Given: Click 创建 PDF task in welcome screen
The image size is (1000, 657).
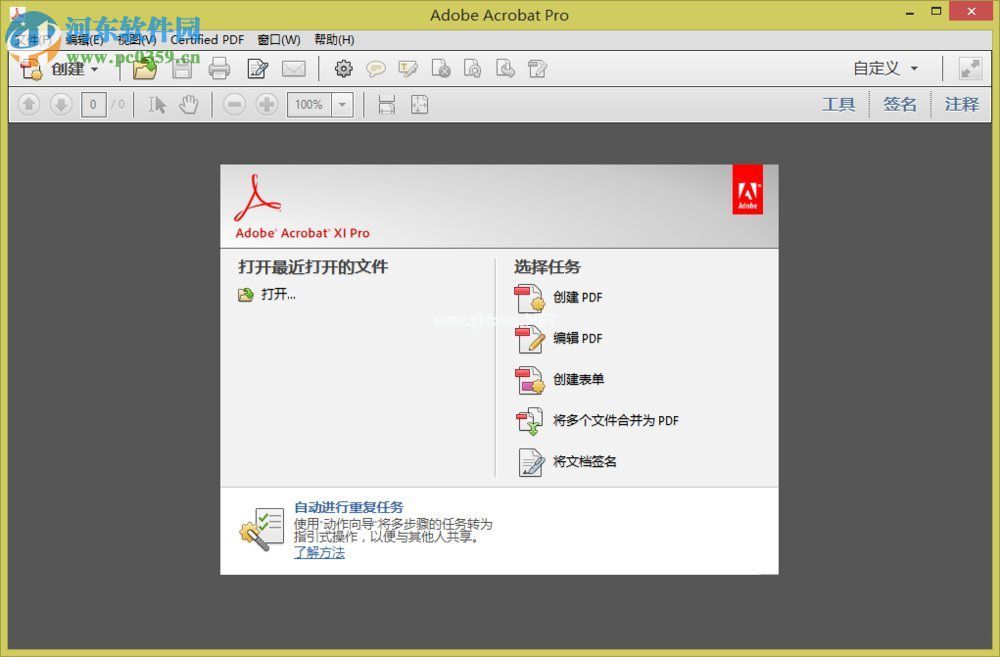Looking at the screenshot, I should [x=577, y=297].
